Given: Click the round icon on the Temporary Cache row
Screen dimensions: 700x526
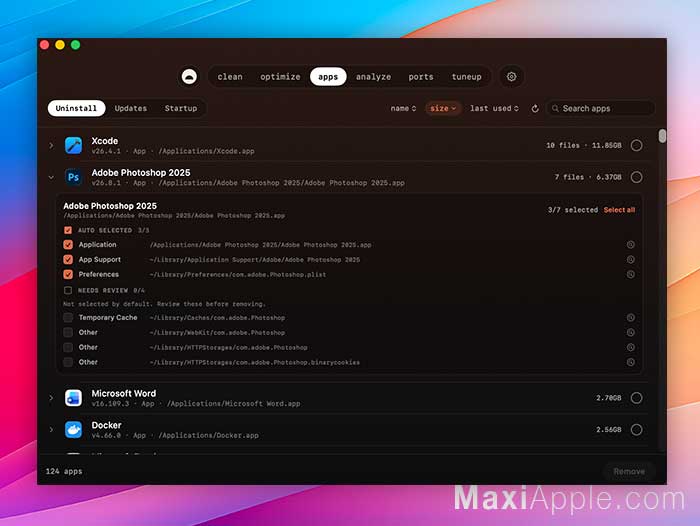Looking at the screenshot, I should (631, 317).
